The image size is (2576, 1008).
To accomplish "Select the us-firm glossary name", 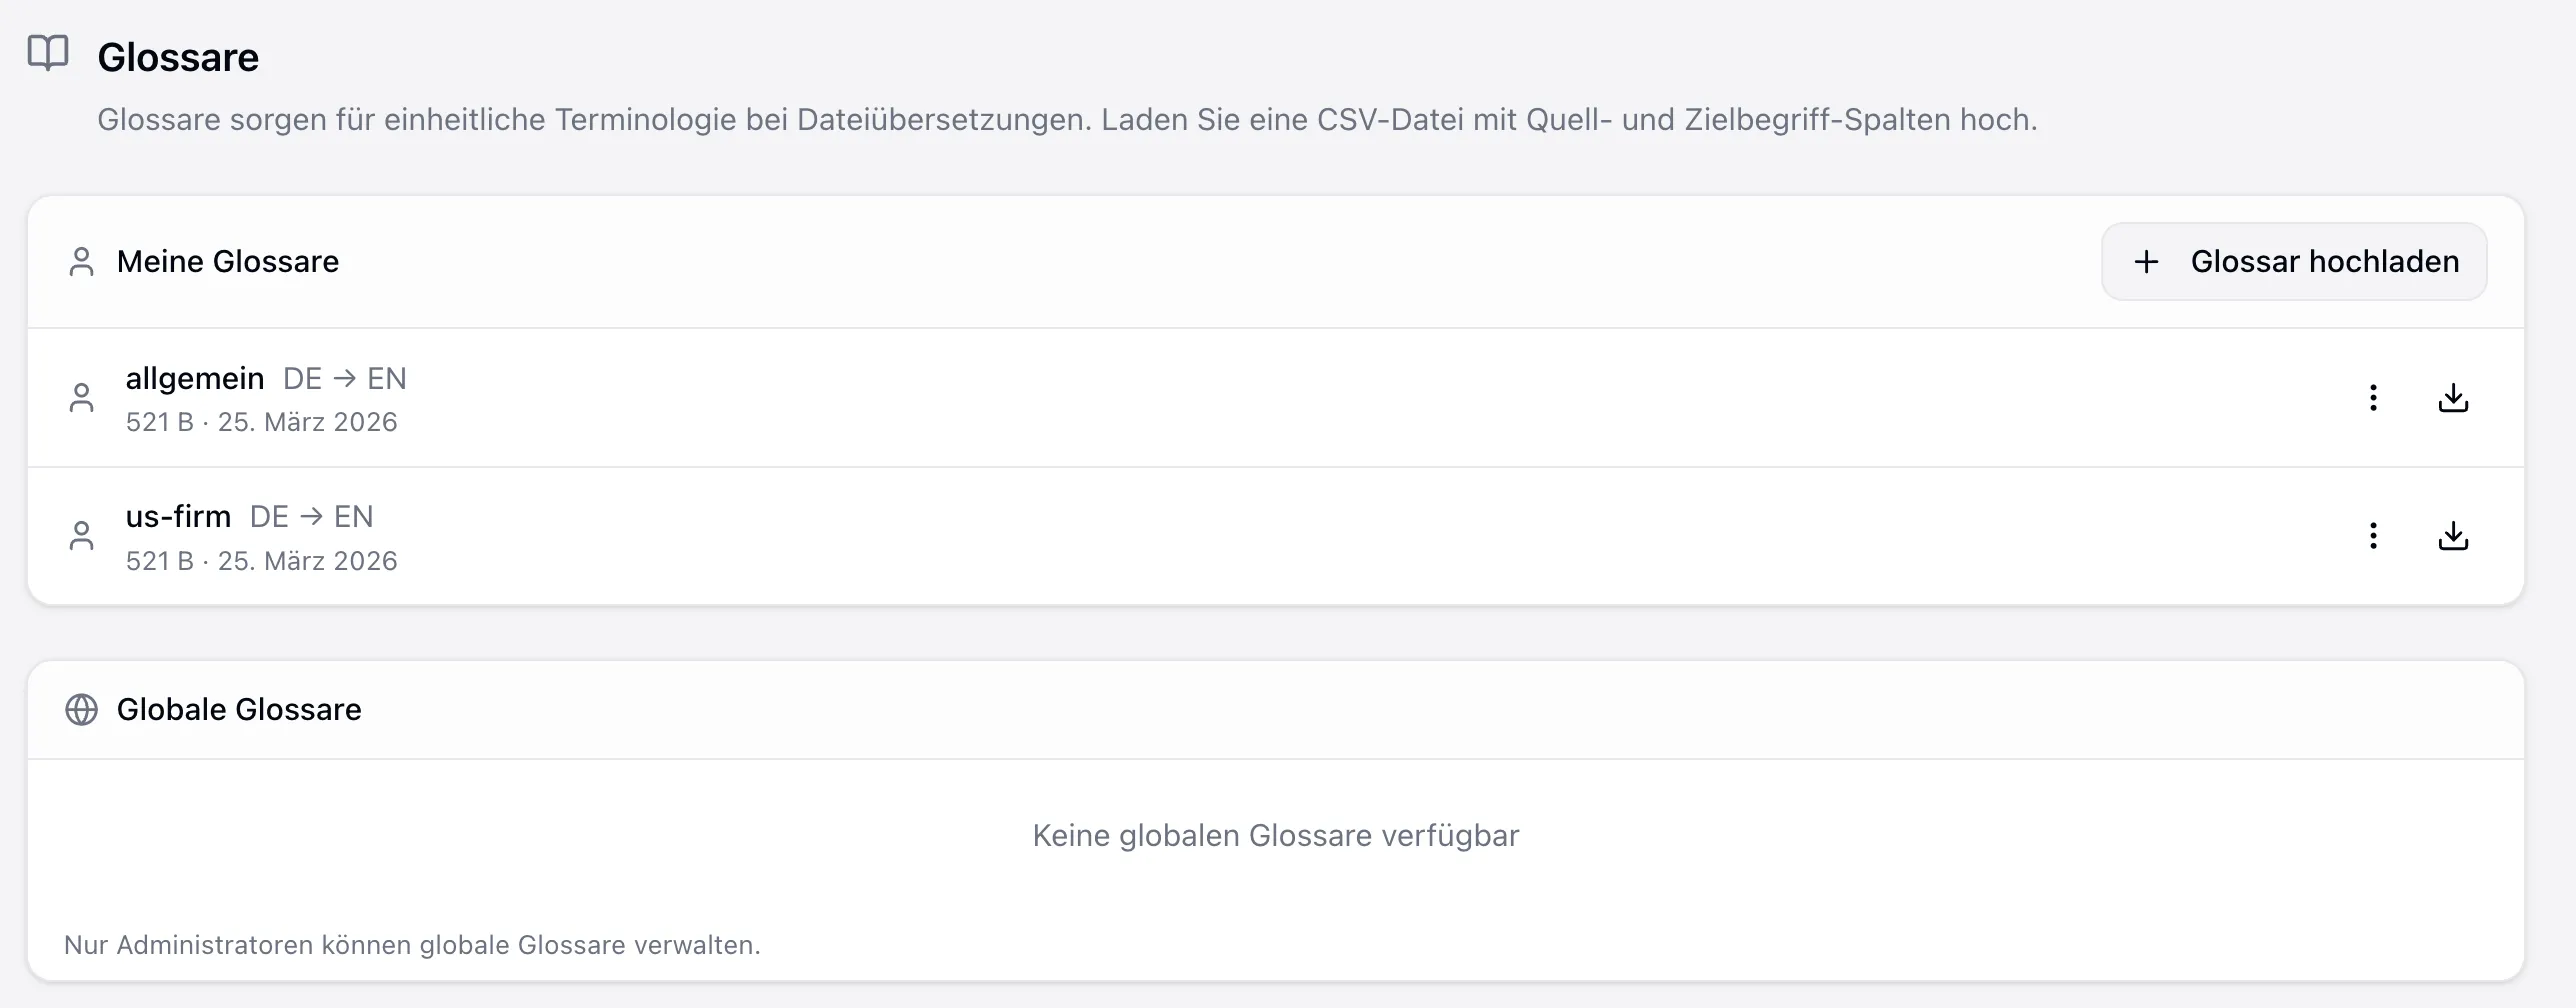I will tap(178, 516).
